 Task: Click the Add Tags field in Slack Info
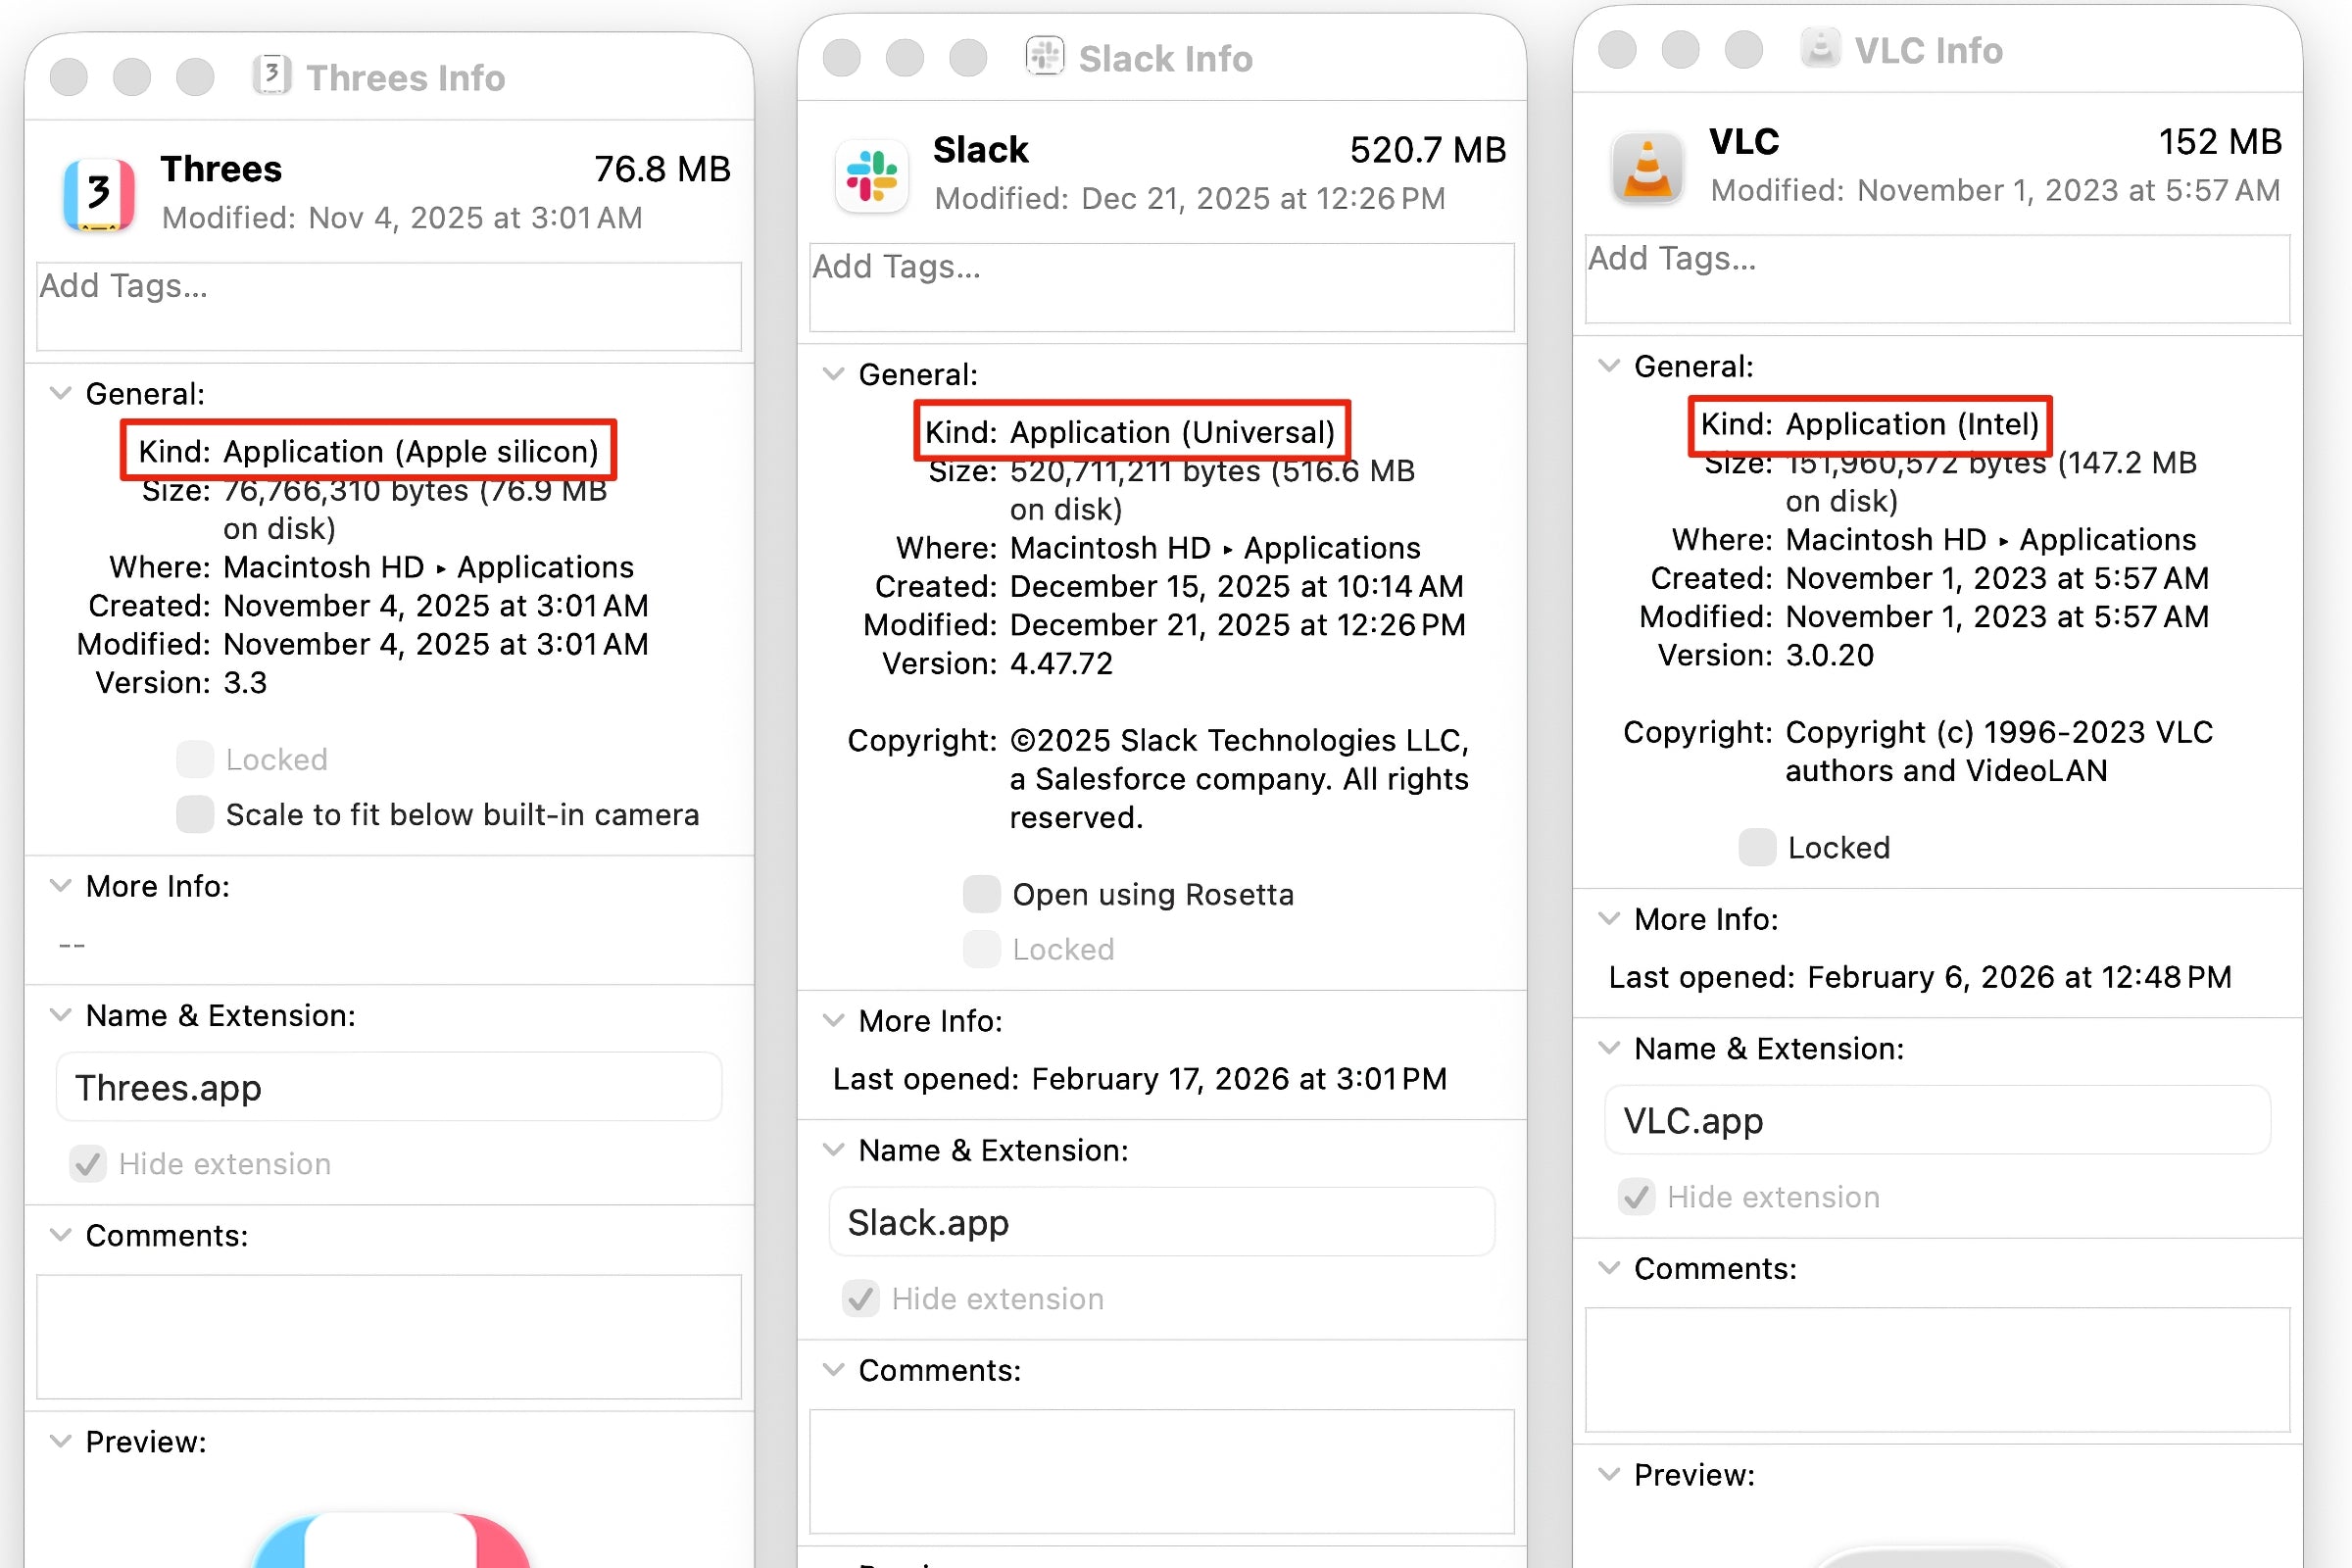(x=1161, y=287)
